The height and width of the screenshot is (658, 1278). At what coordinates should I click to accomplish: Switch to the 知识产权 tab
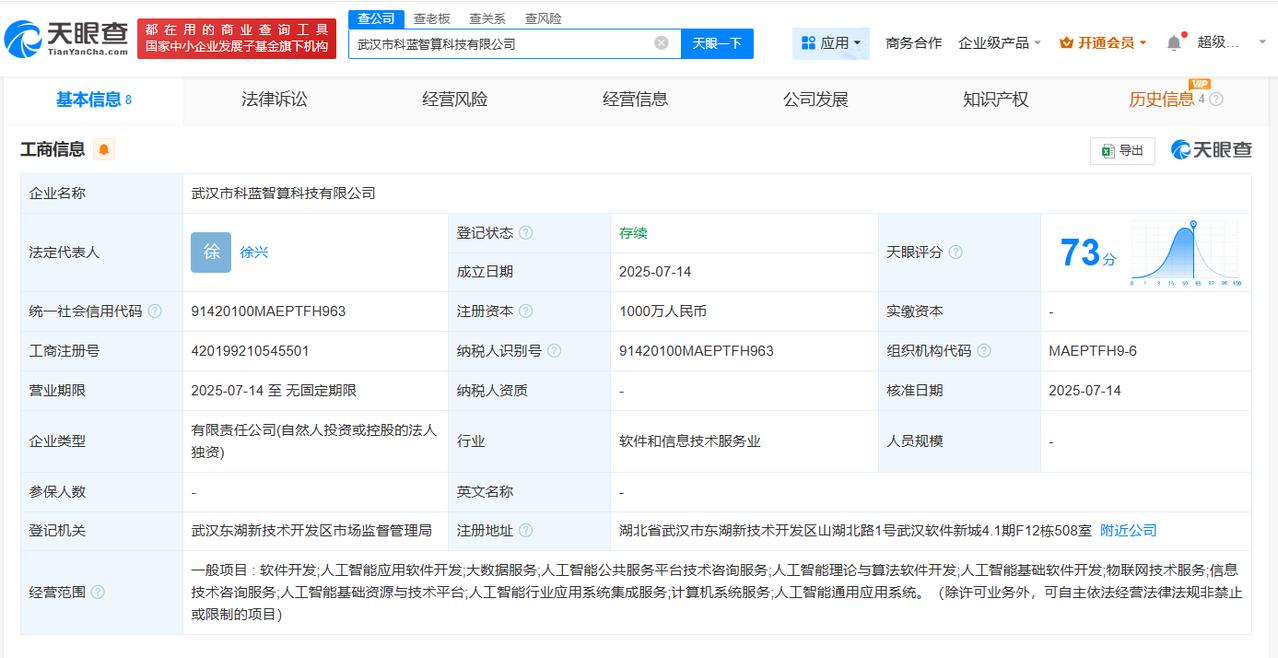tap(995, 99)
